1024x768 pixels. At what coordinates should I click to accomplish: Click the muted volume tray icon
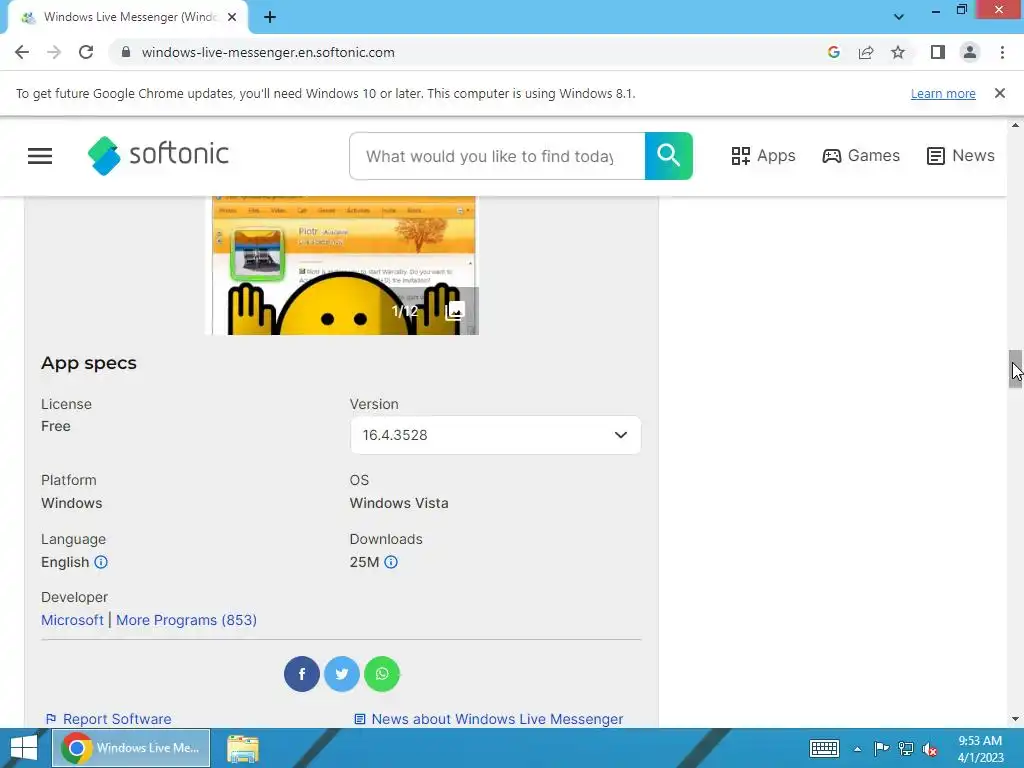click(930, 749)
